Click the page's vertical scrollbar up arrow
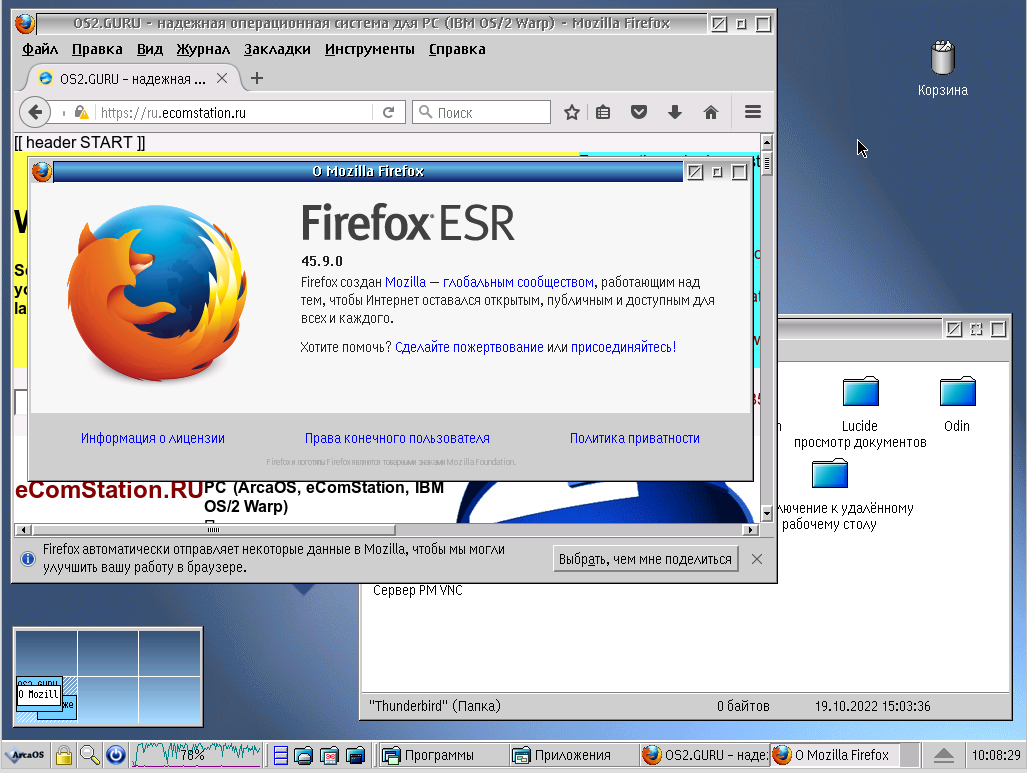This screenshot has width=1027, height=773. coord(766,141)
